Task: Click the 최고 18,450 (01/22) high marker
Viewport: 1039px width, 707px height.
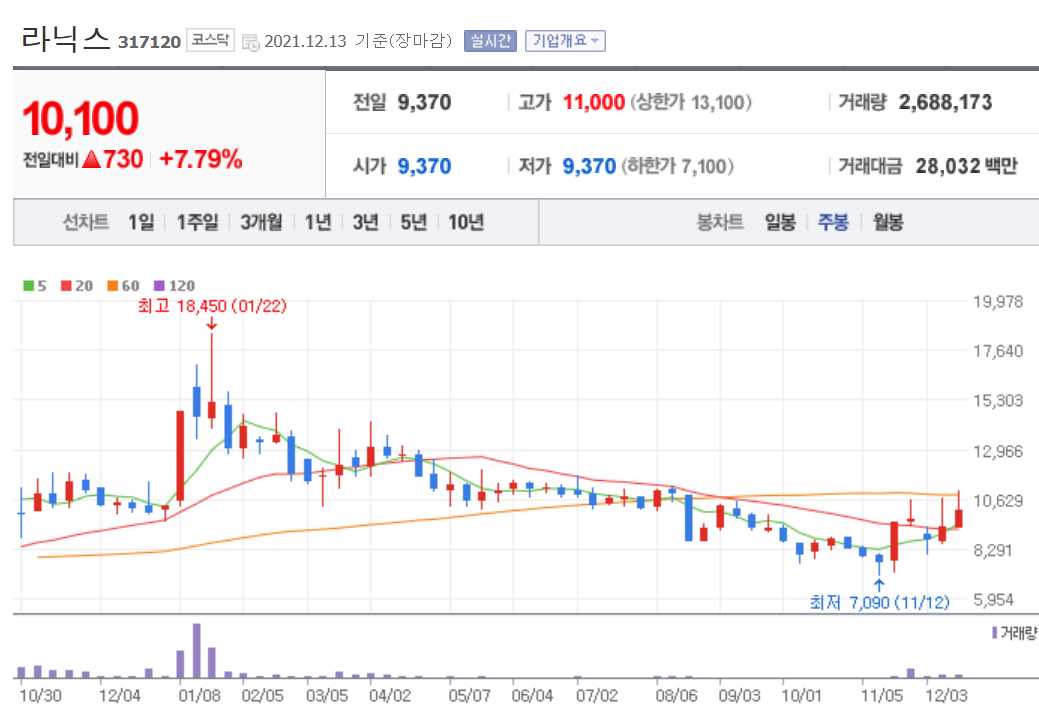Action: tap(212, 306)
